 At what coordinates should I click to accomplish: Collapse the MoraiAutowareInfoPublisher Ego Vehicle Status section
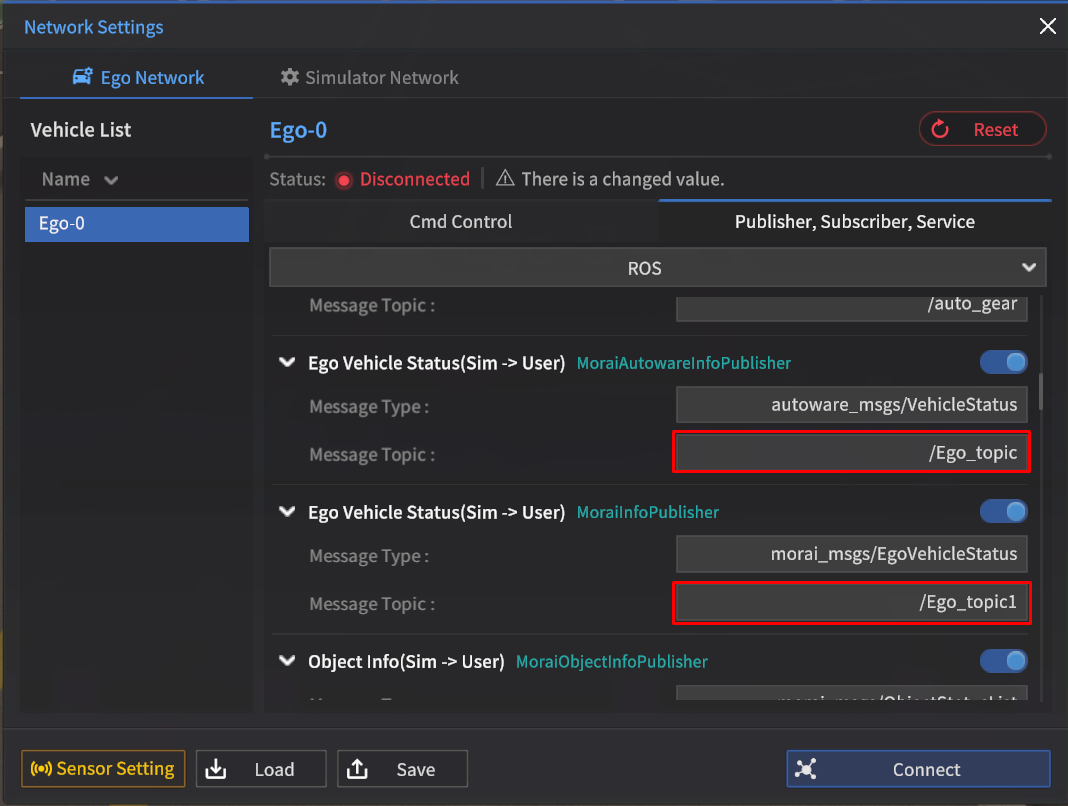coord(287,363)
